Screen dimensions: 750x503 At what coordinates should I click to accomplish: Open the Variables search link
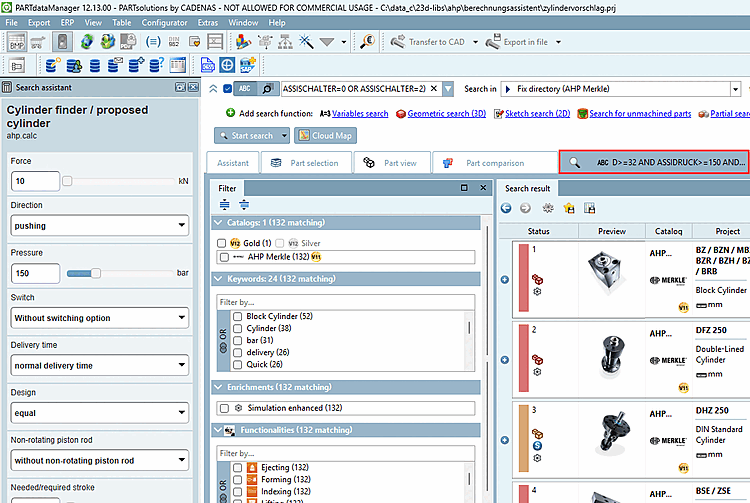pos(360,114)
